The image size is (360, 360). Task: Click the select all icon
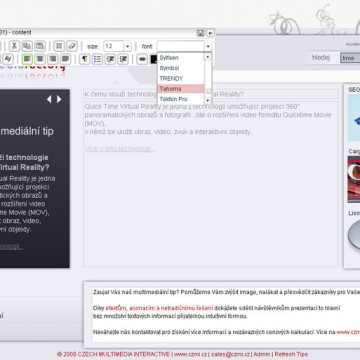59,46
